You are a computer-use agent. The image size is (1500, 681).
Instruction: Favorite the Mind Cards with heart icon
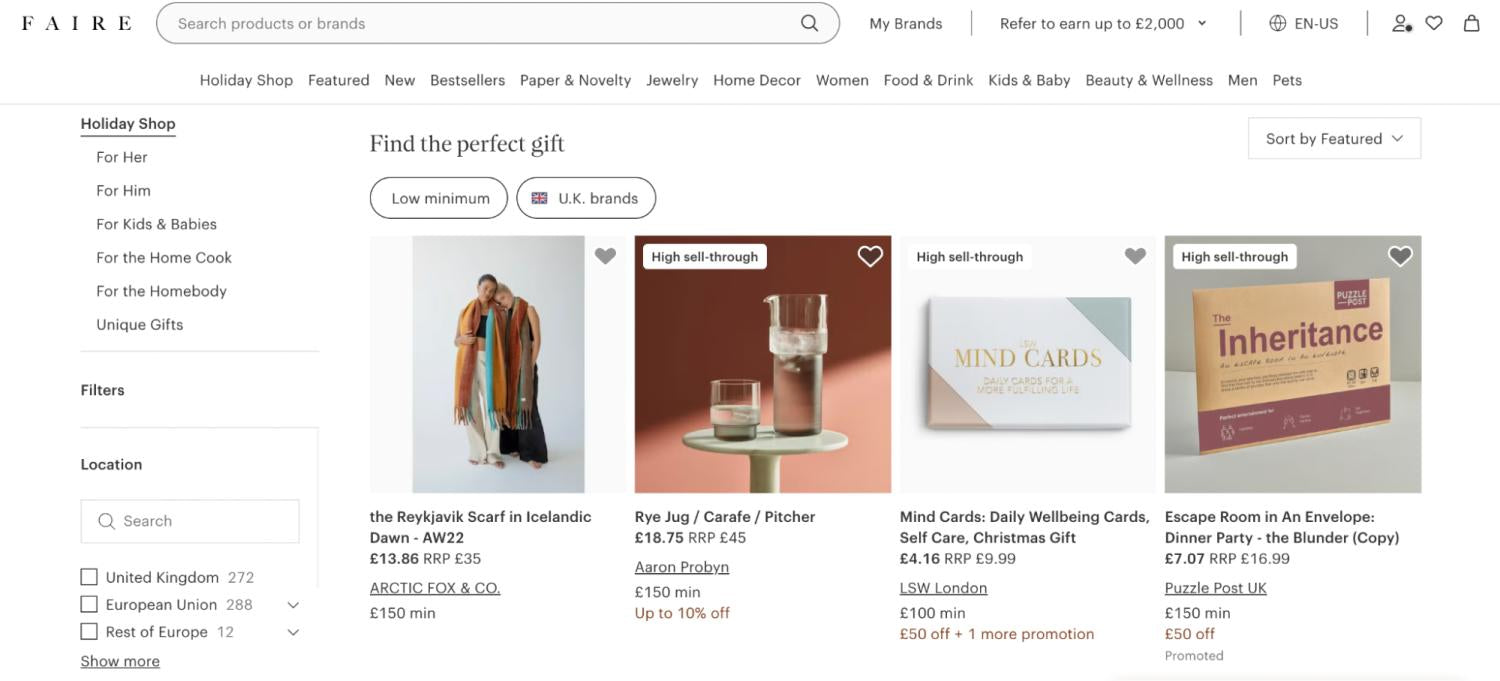(1135, 256)
